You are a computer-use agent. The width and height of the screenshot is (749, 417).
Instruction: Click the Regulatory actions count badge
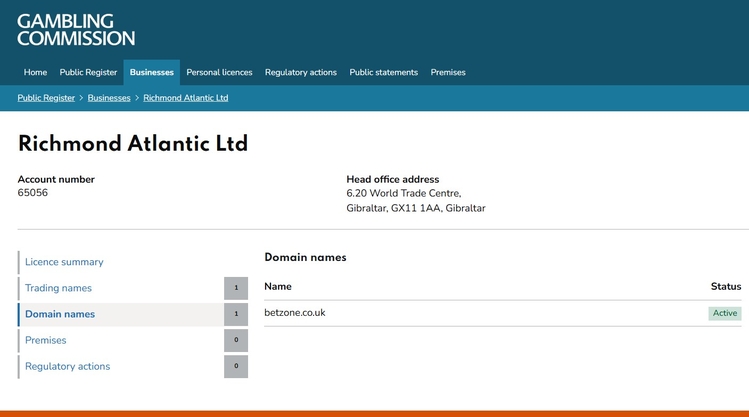click(x=236, y=366)
